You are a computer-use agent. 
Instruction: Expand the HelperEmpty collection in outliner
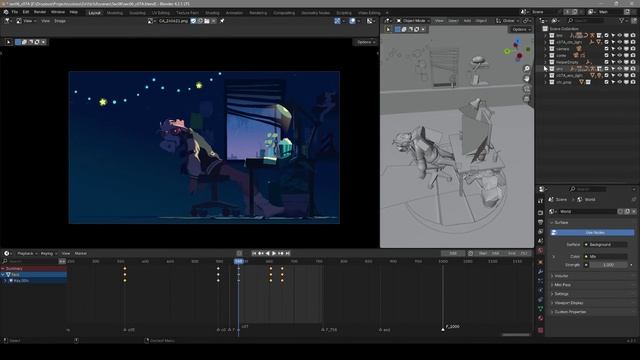545,62
